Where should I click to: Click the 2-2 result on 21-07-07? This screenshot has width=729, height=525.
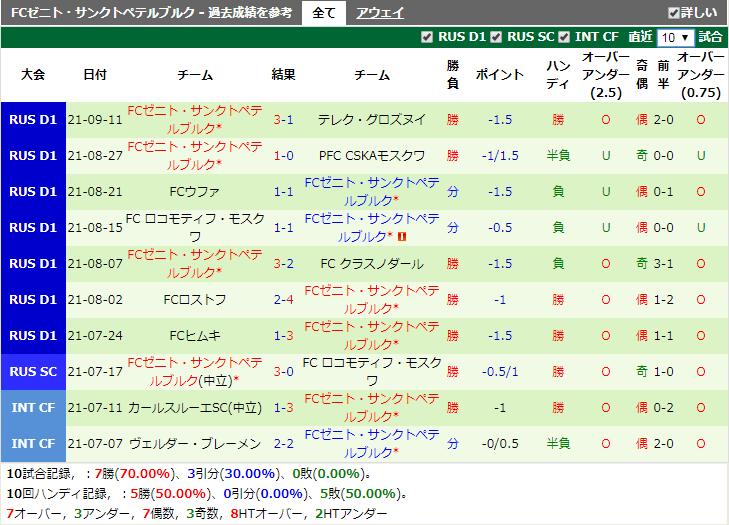(x=283, y=444)
